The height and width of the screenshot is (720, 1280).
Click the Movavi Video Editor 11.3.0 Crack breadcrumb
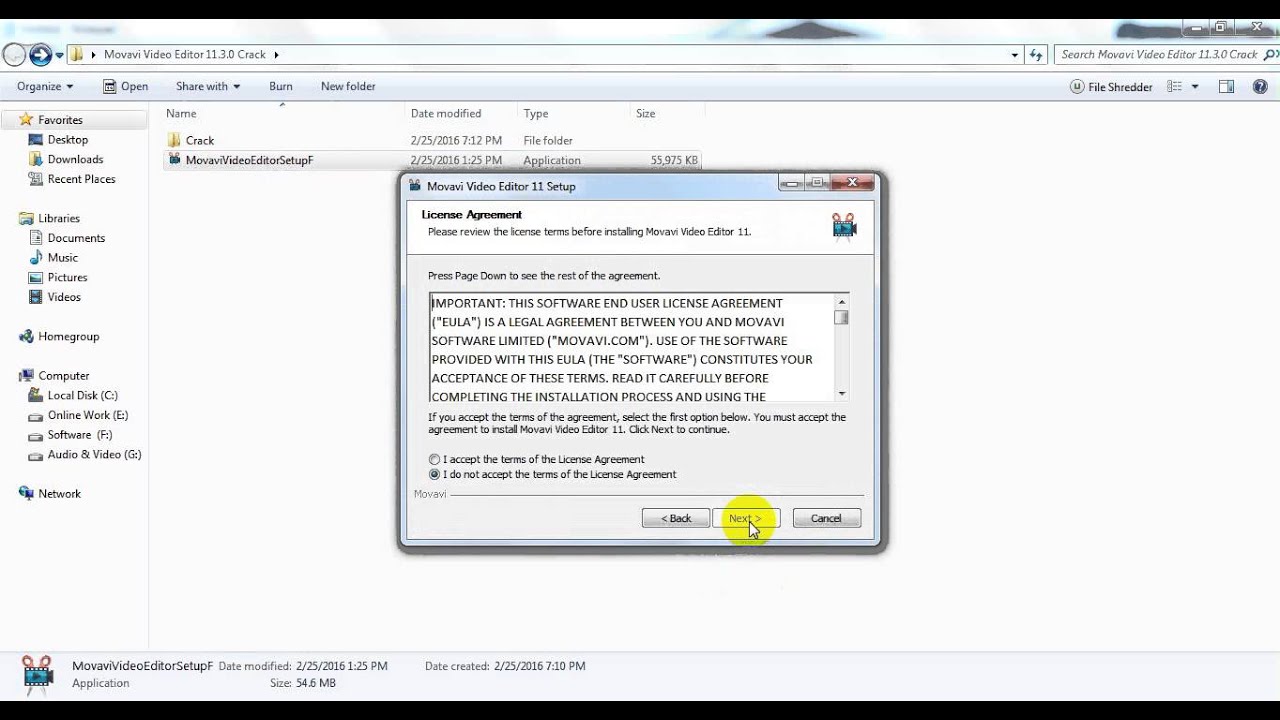coord(185,55)
